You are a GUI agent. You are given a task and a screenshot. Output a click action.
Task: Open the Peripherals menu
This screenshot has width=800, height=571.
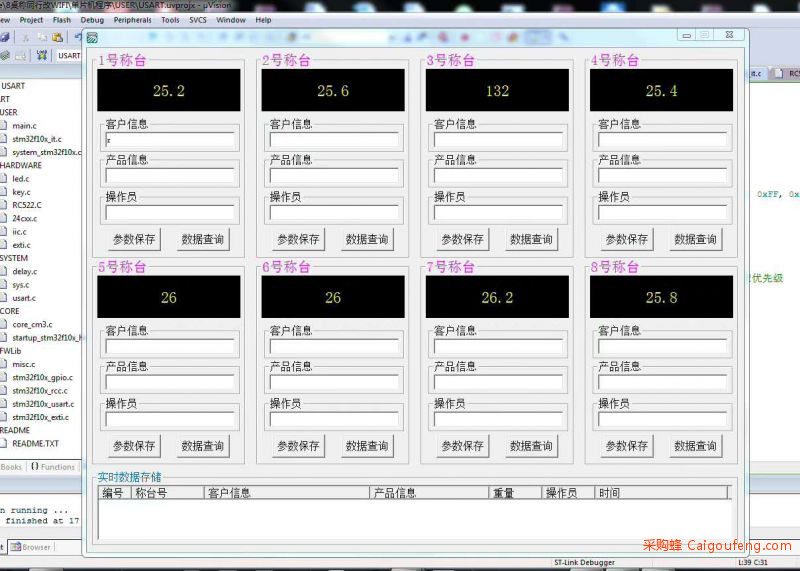point(133,20)
